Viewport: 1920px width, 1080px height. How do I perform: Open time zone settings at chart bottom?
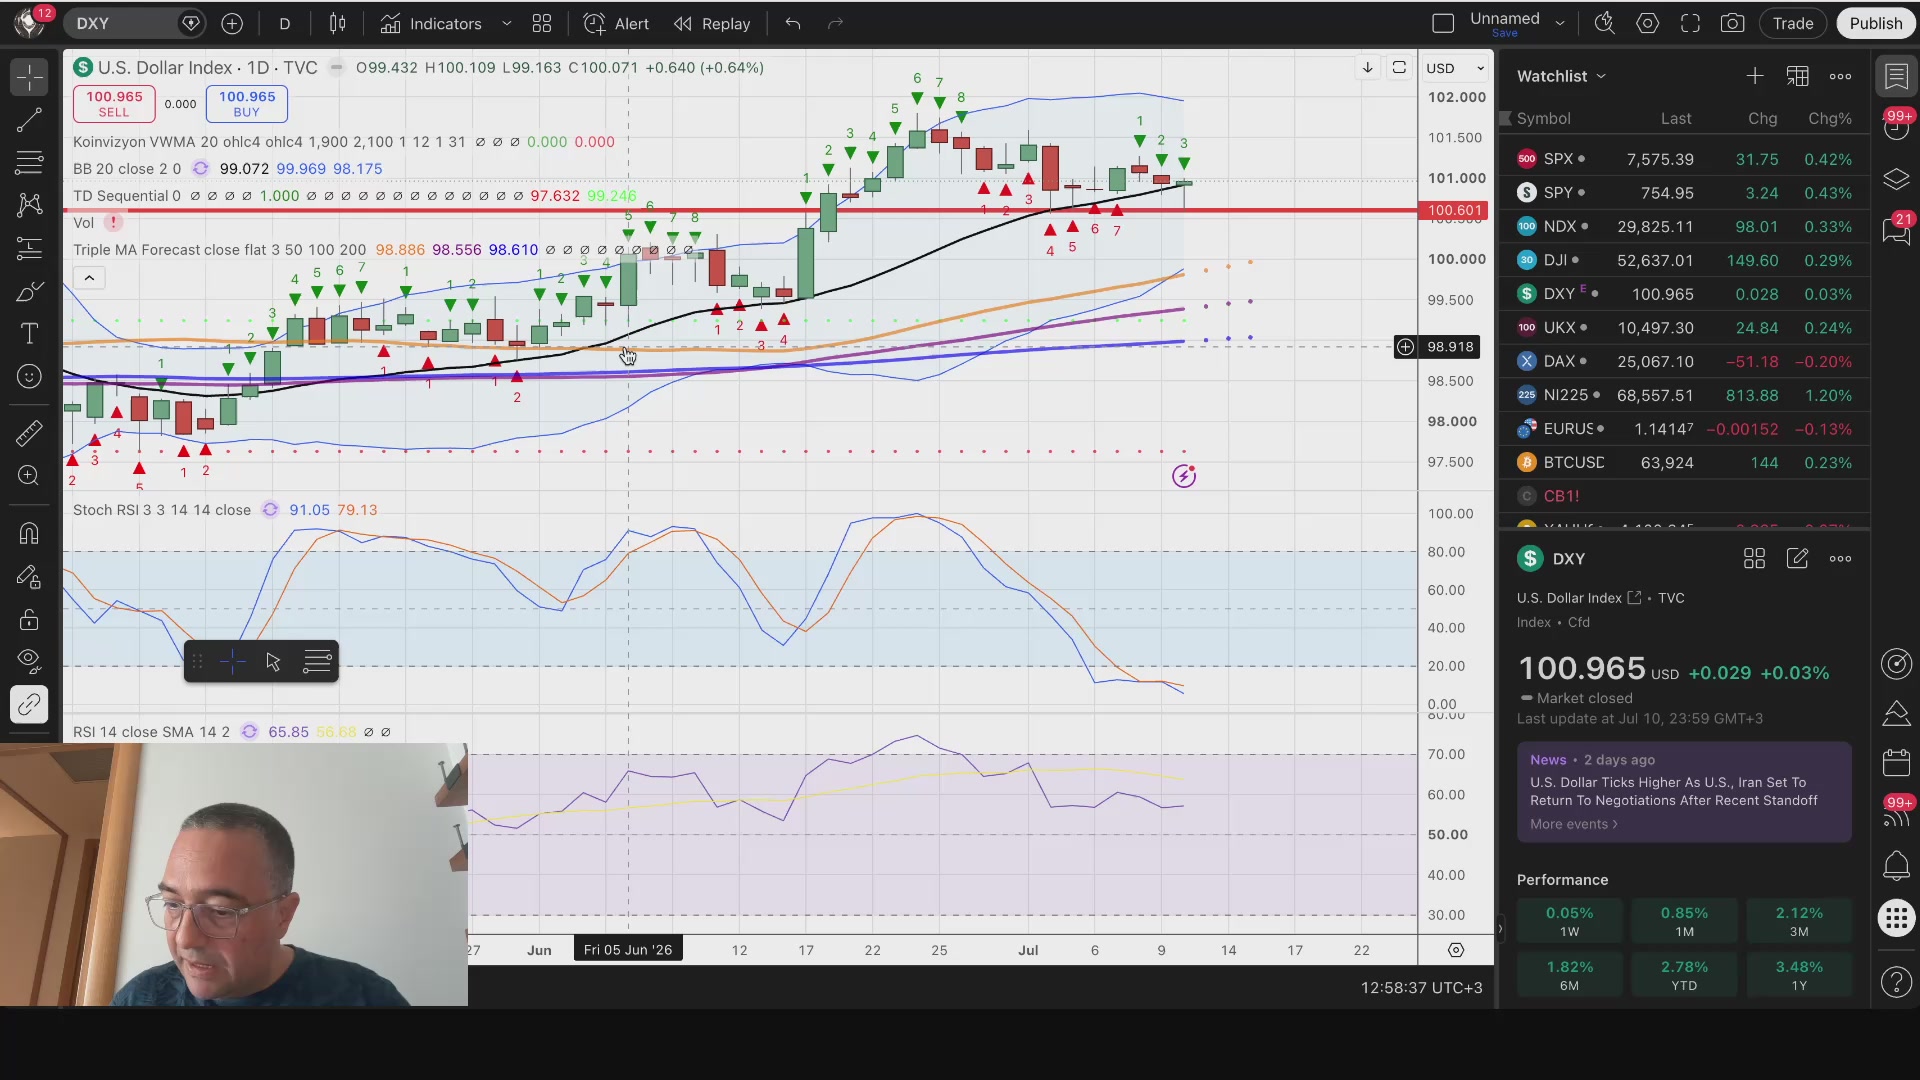tap(1421, 988)
